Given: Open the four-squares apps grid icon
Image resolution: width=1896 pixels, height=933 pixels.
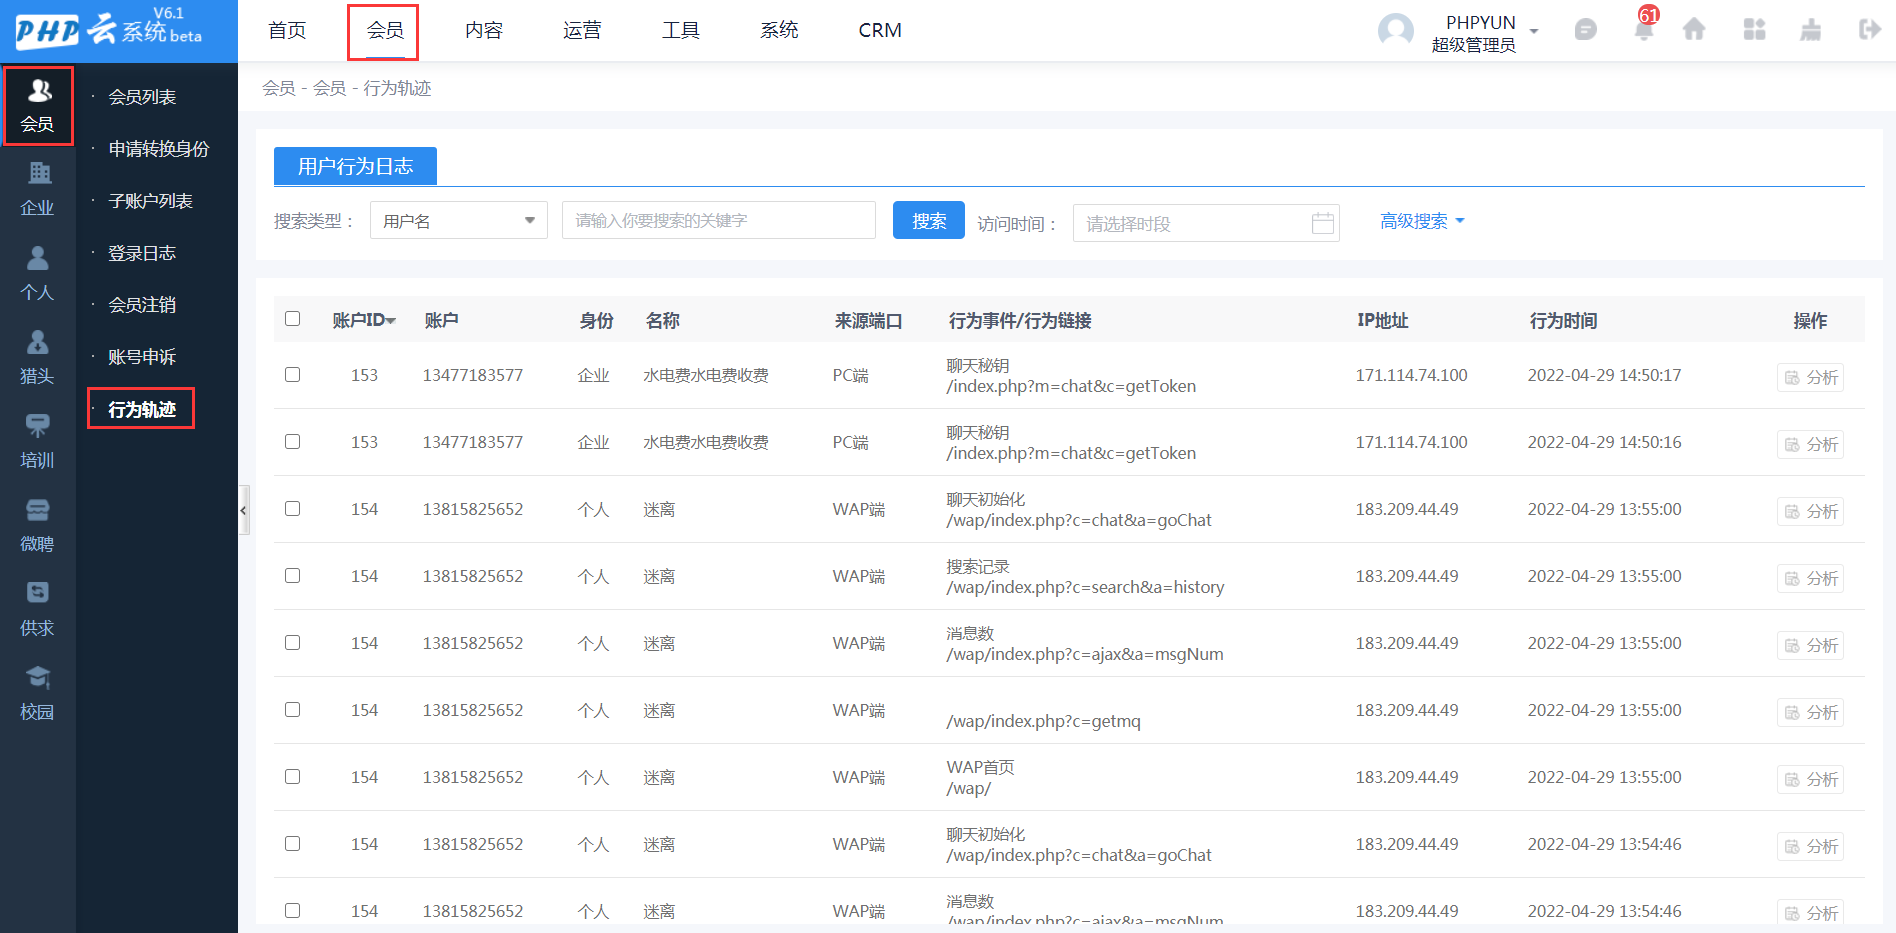Looking at the screenshot, I should coord(1754,30).
